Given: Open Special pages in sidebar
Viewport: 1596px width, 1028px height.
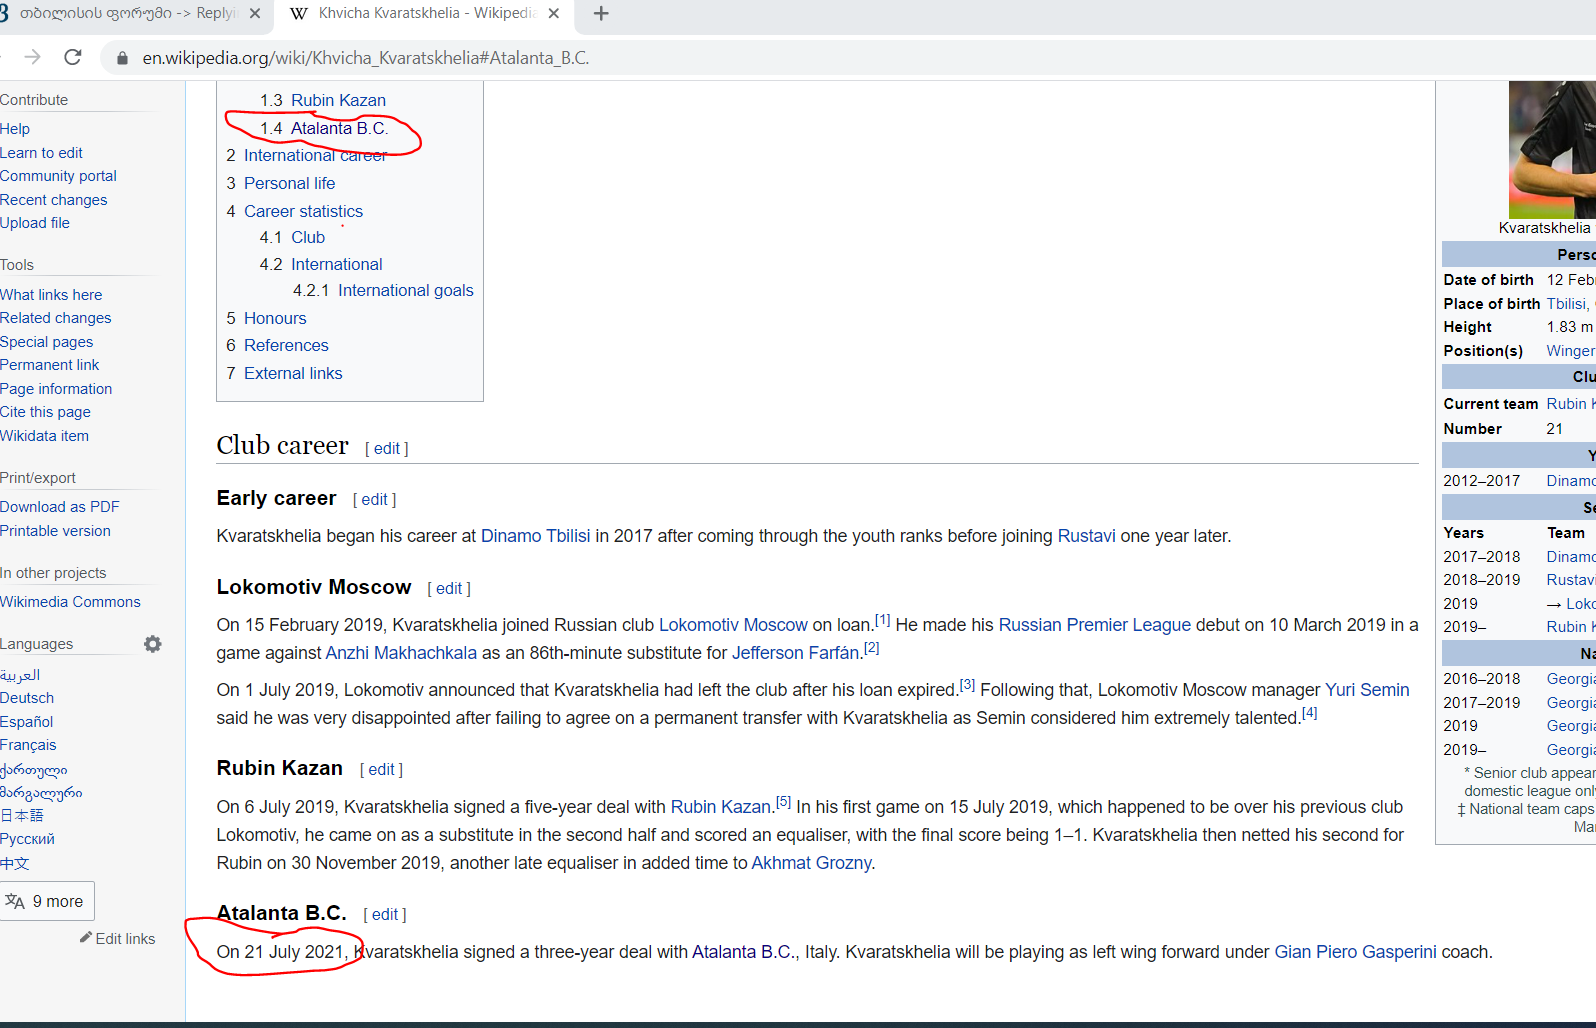Looking at the screenshot, I should coord(46,342).
